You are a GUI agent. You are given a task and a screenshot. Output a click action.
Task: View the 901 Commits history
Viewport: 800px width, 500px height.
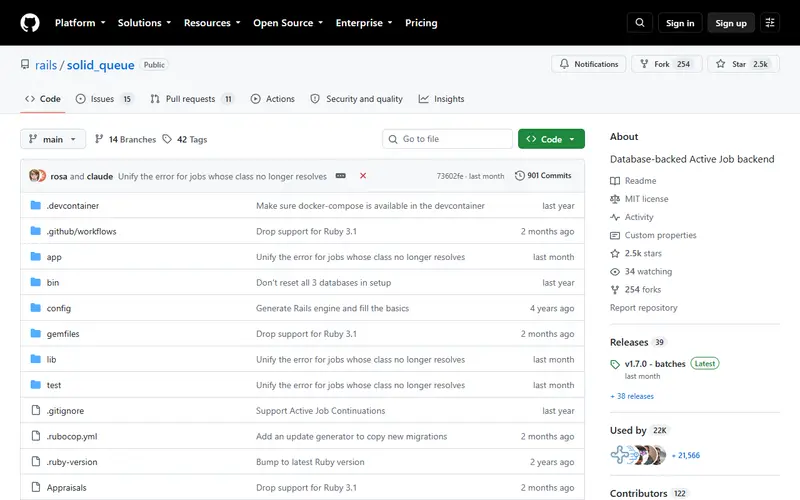tap(543, 176)
